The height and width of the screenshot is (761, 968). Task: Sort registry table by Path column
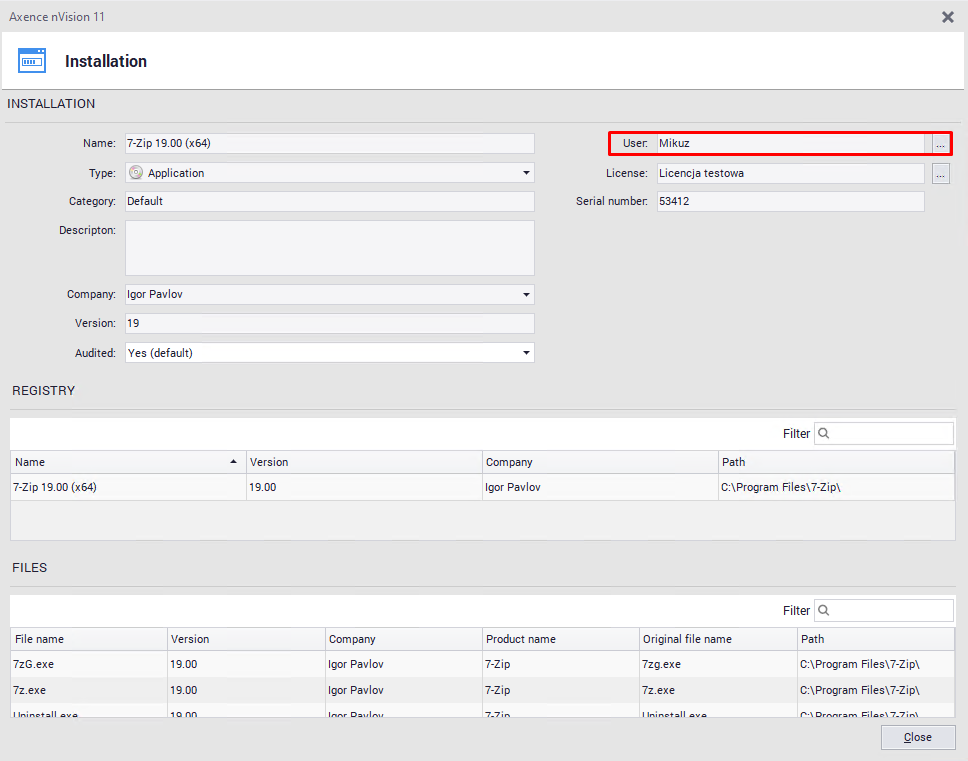coord(835,462)
